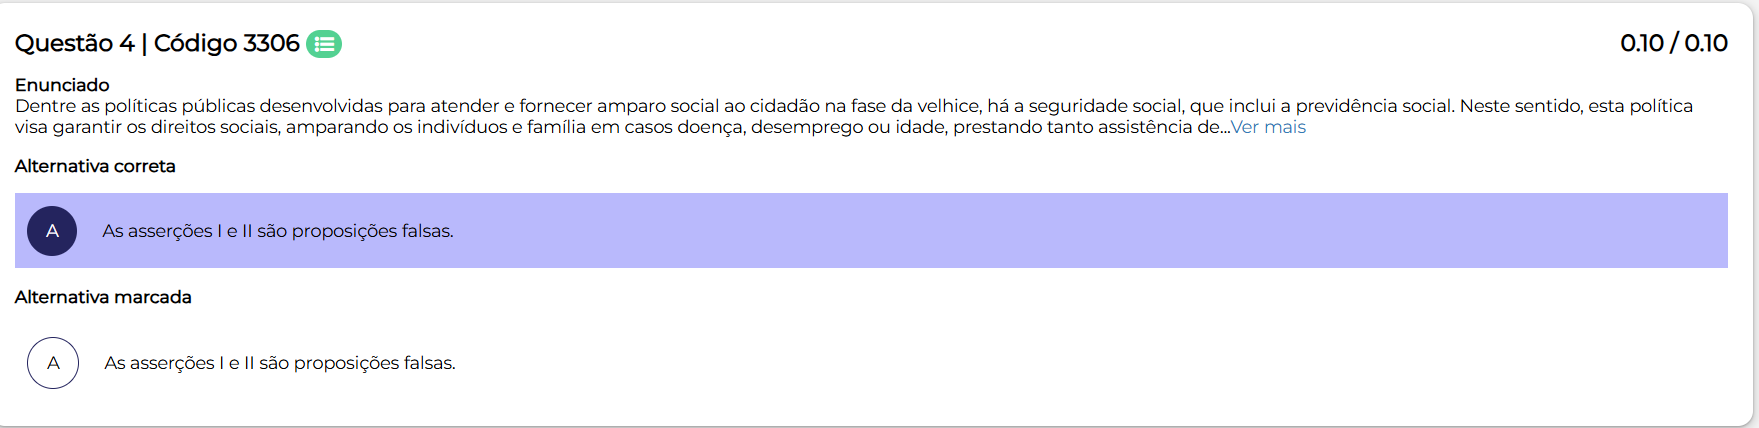Click the Alternativa correta heading

click(95, 166)
